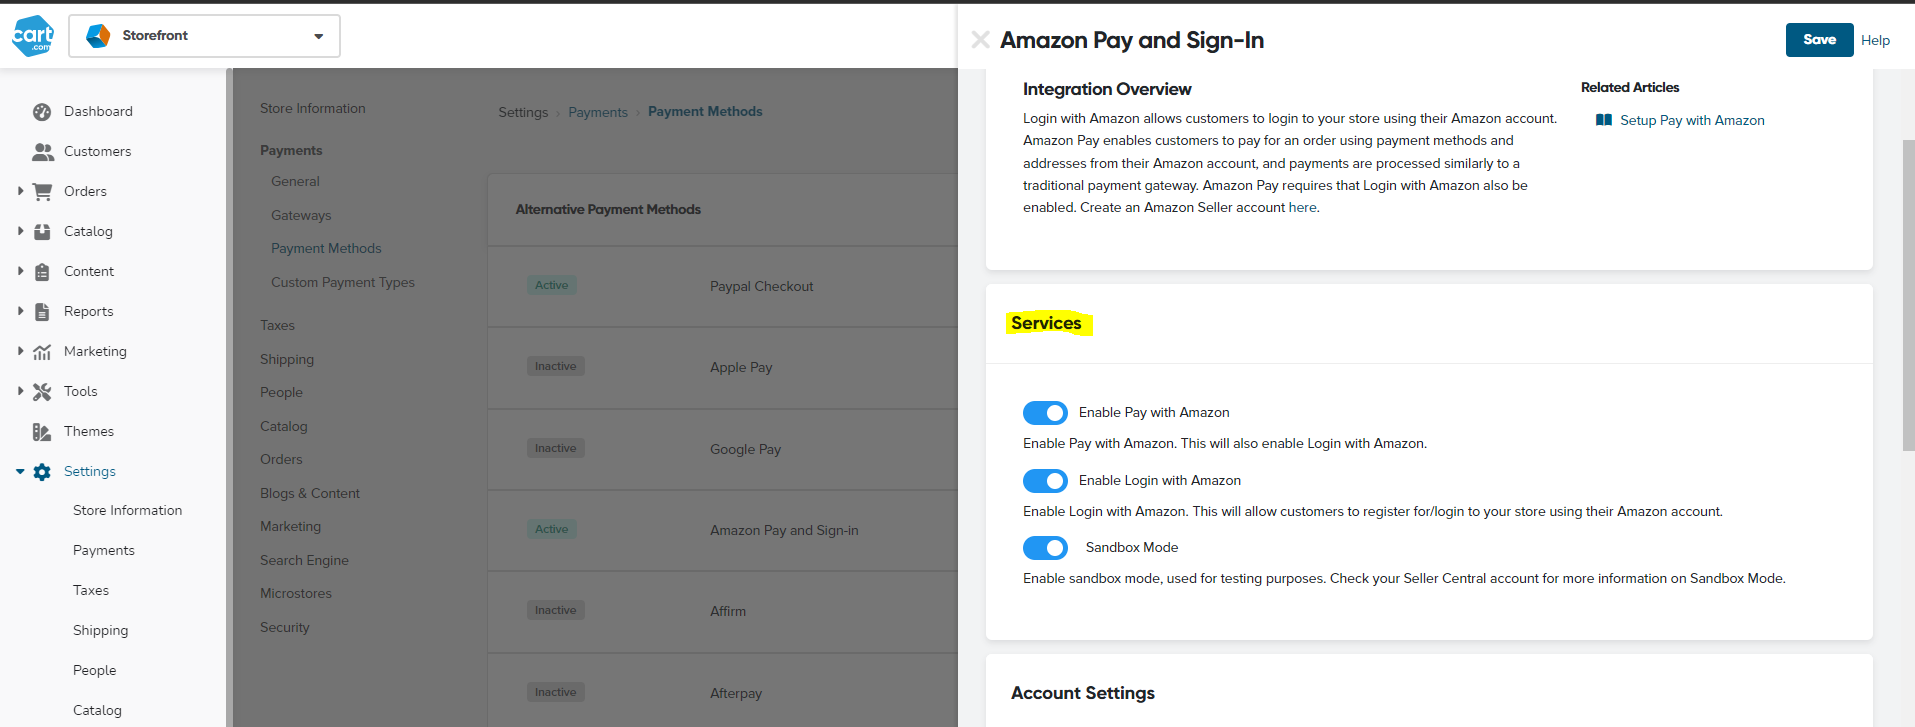Toggle Enable Pay with Amazon switch
Viewport: 1915px width, 727px height.
pos(1045,413)
